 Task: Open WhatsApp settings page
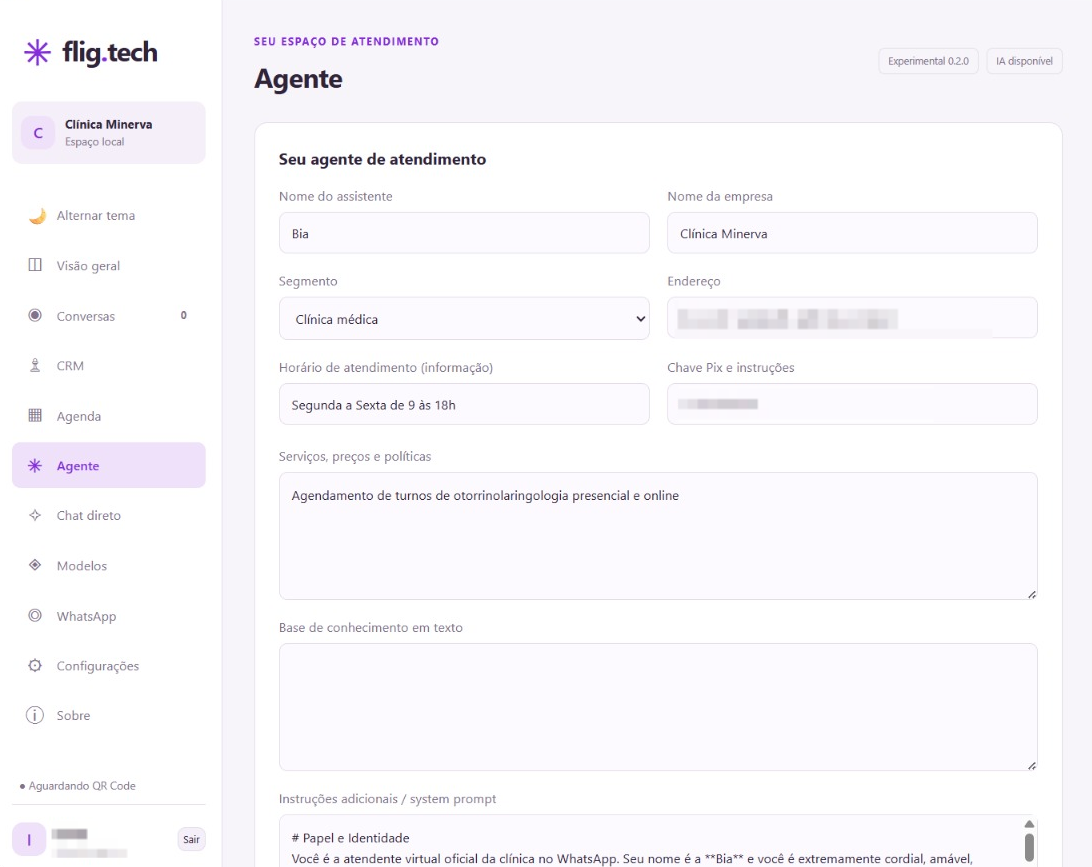(109, 616)
